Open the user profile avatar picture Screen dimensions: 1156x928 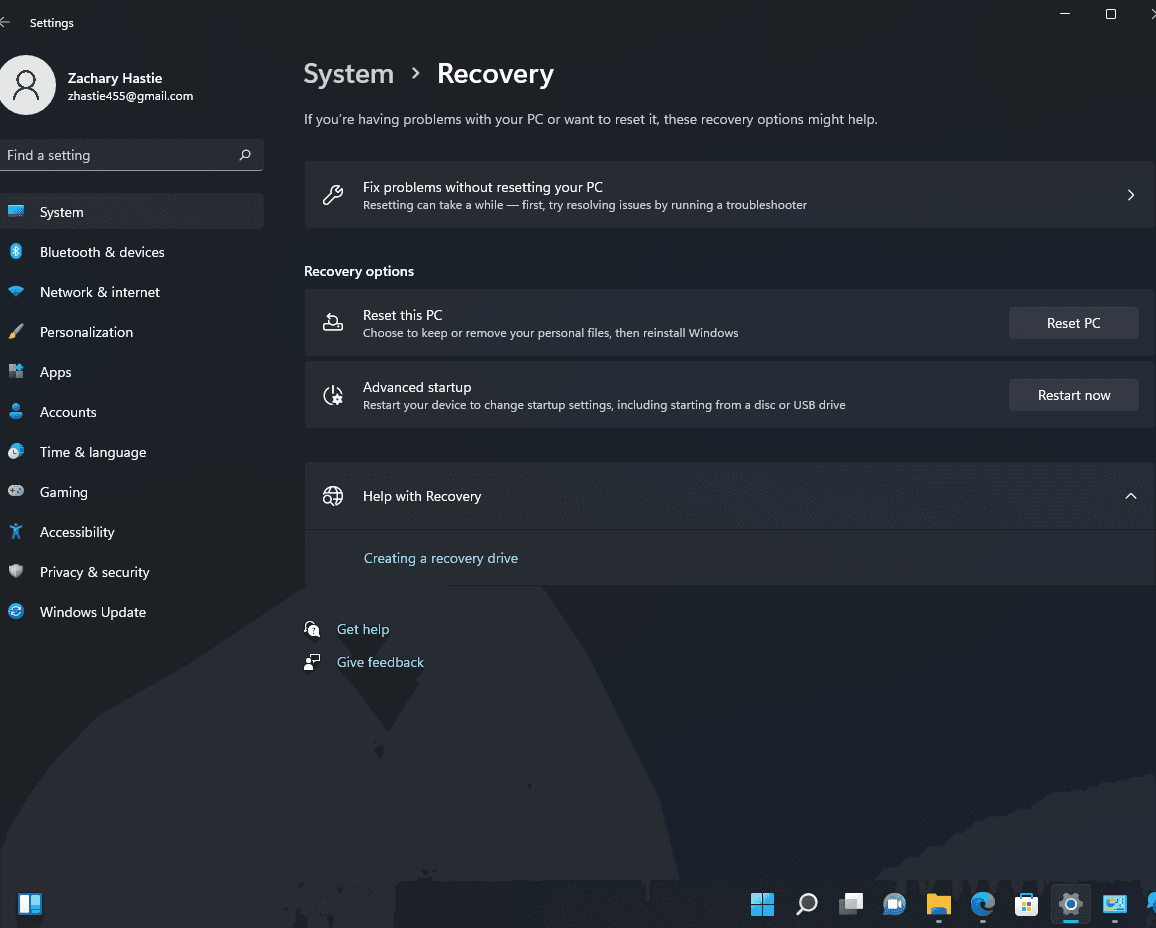(x=27, y=86)
